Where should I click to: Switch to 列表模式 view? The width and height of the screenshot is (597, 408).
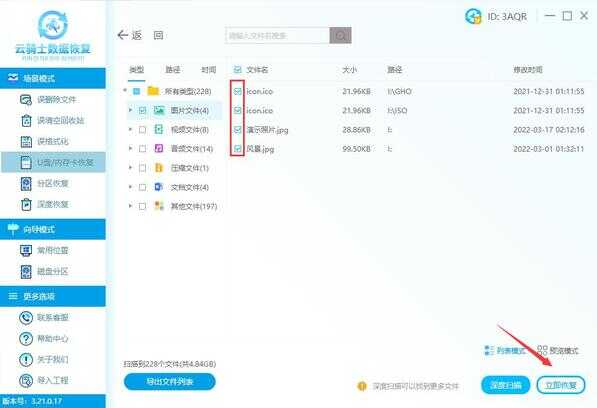(505, 350)
